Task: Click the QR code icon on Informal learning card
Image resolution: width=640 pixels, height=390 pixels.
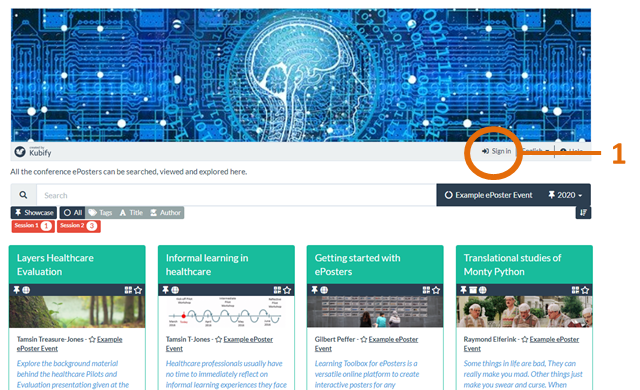Action: click(x=277, y=290)
